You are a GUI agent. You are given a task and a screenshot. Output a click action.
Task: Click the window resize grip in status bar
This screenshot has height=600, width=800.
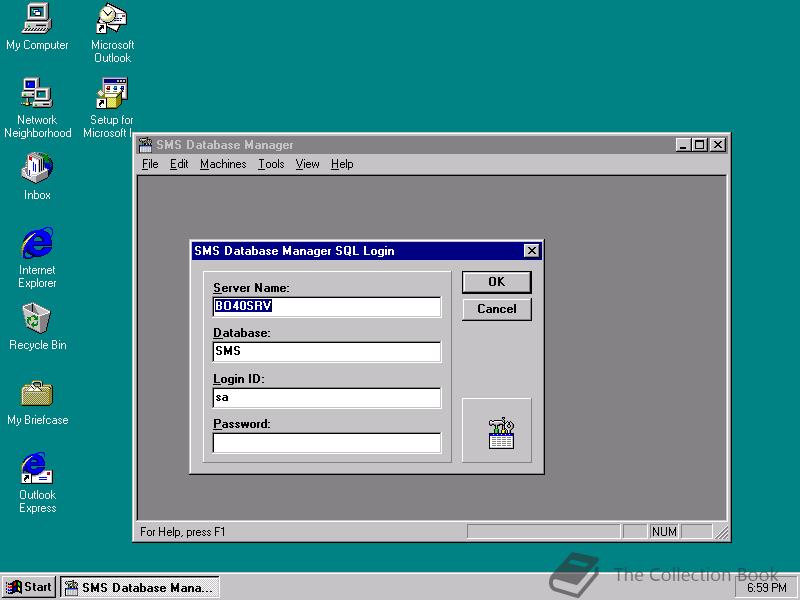click(721, 532)
